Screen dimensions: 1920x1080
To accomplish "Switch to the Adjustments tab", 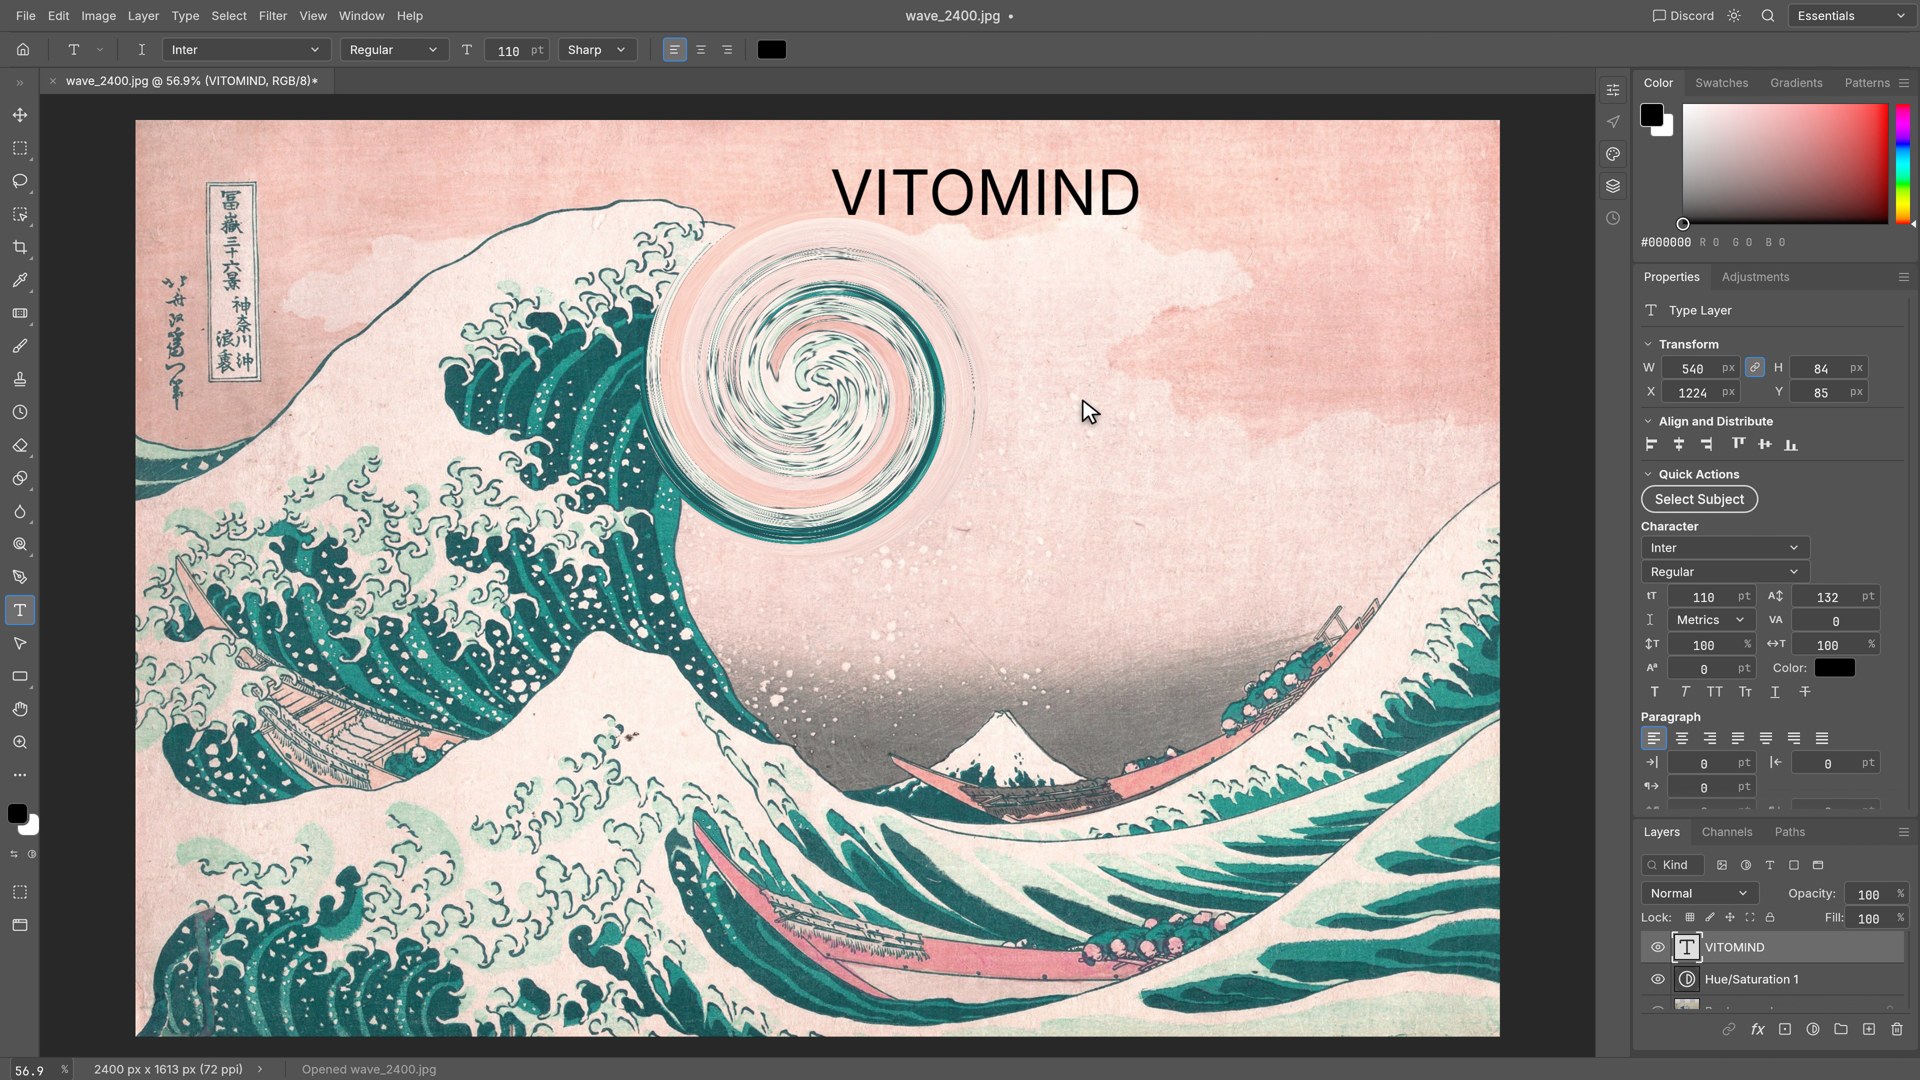I will (1755, 277).
